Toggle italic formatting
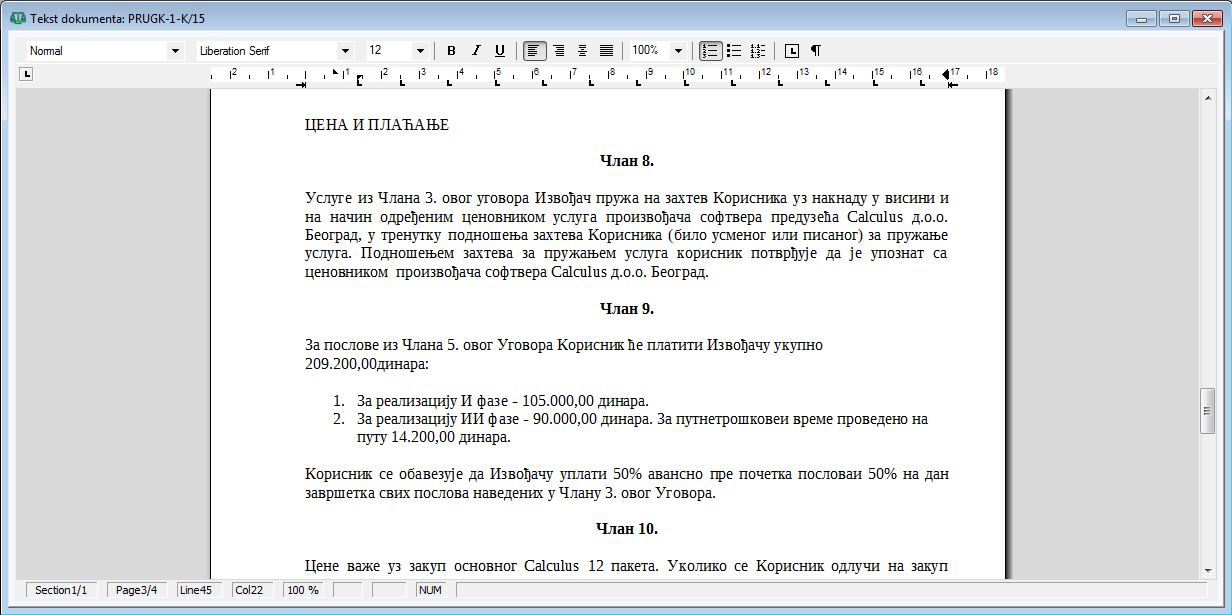 476,51
